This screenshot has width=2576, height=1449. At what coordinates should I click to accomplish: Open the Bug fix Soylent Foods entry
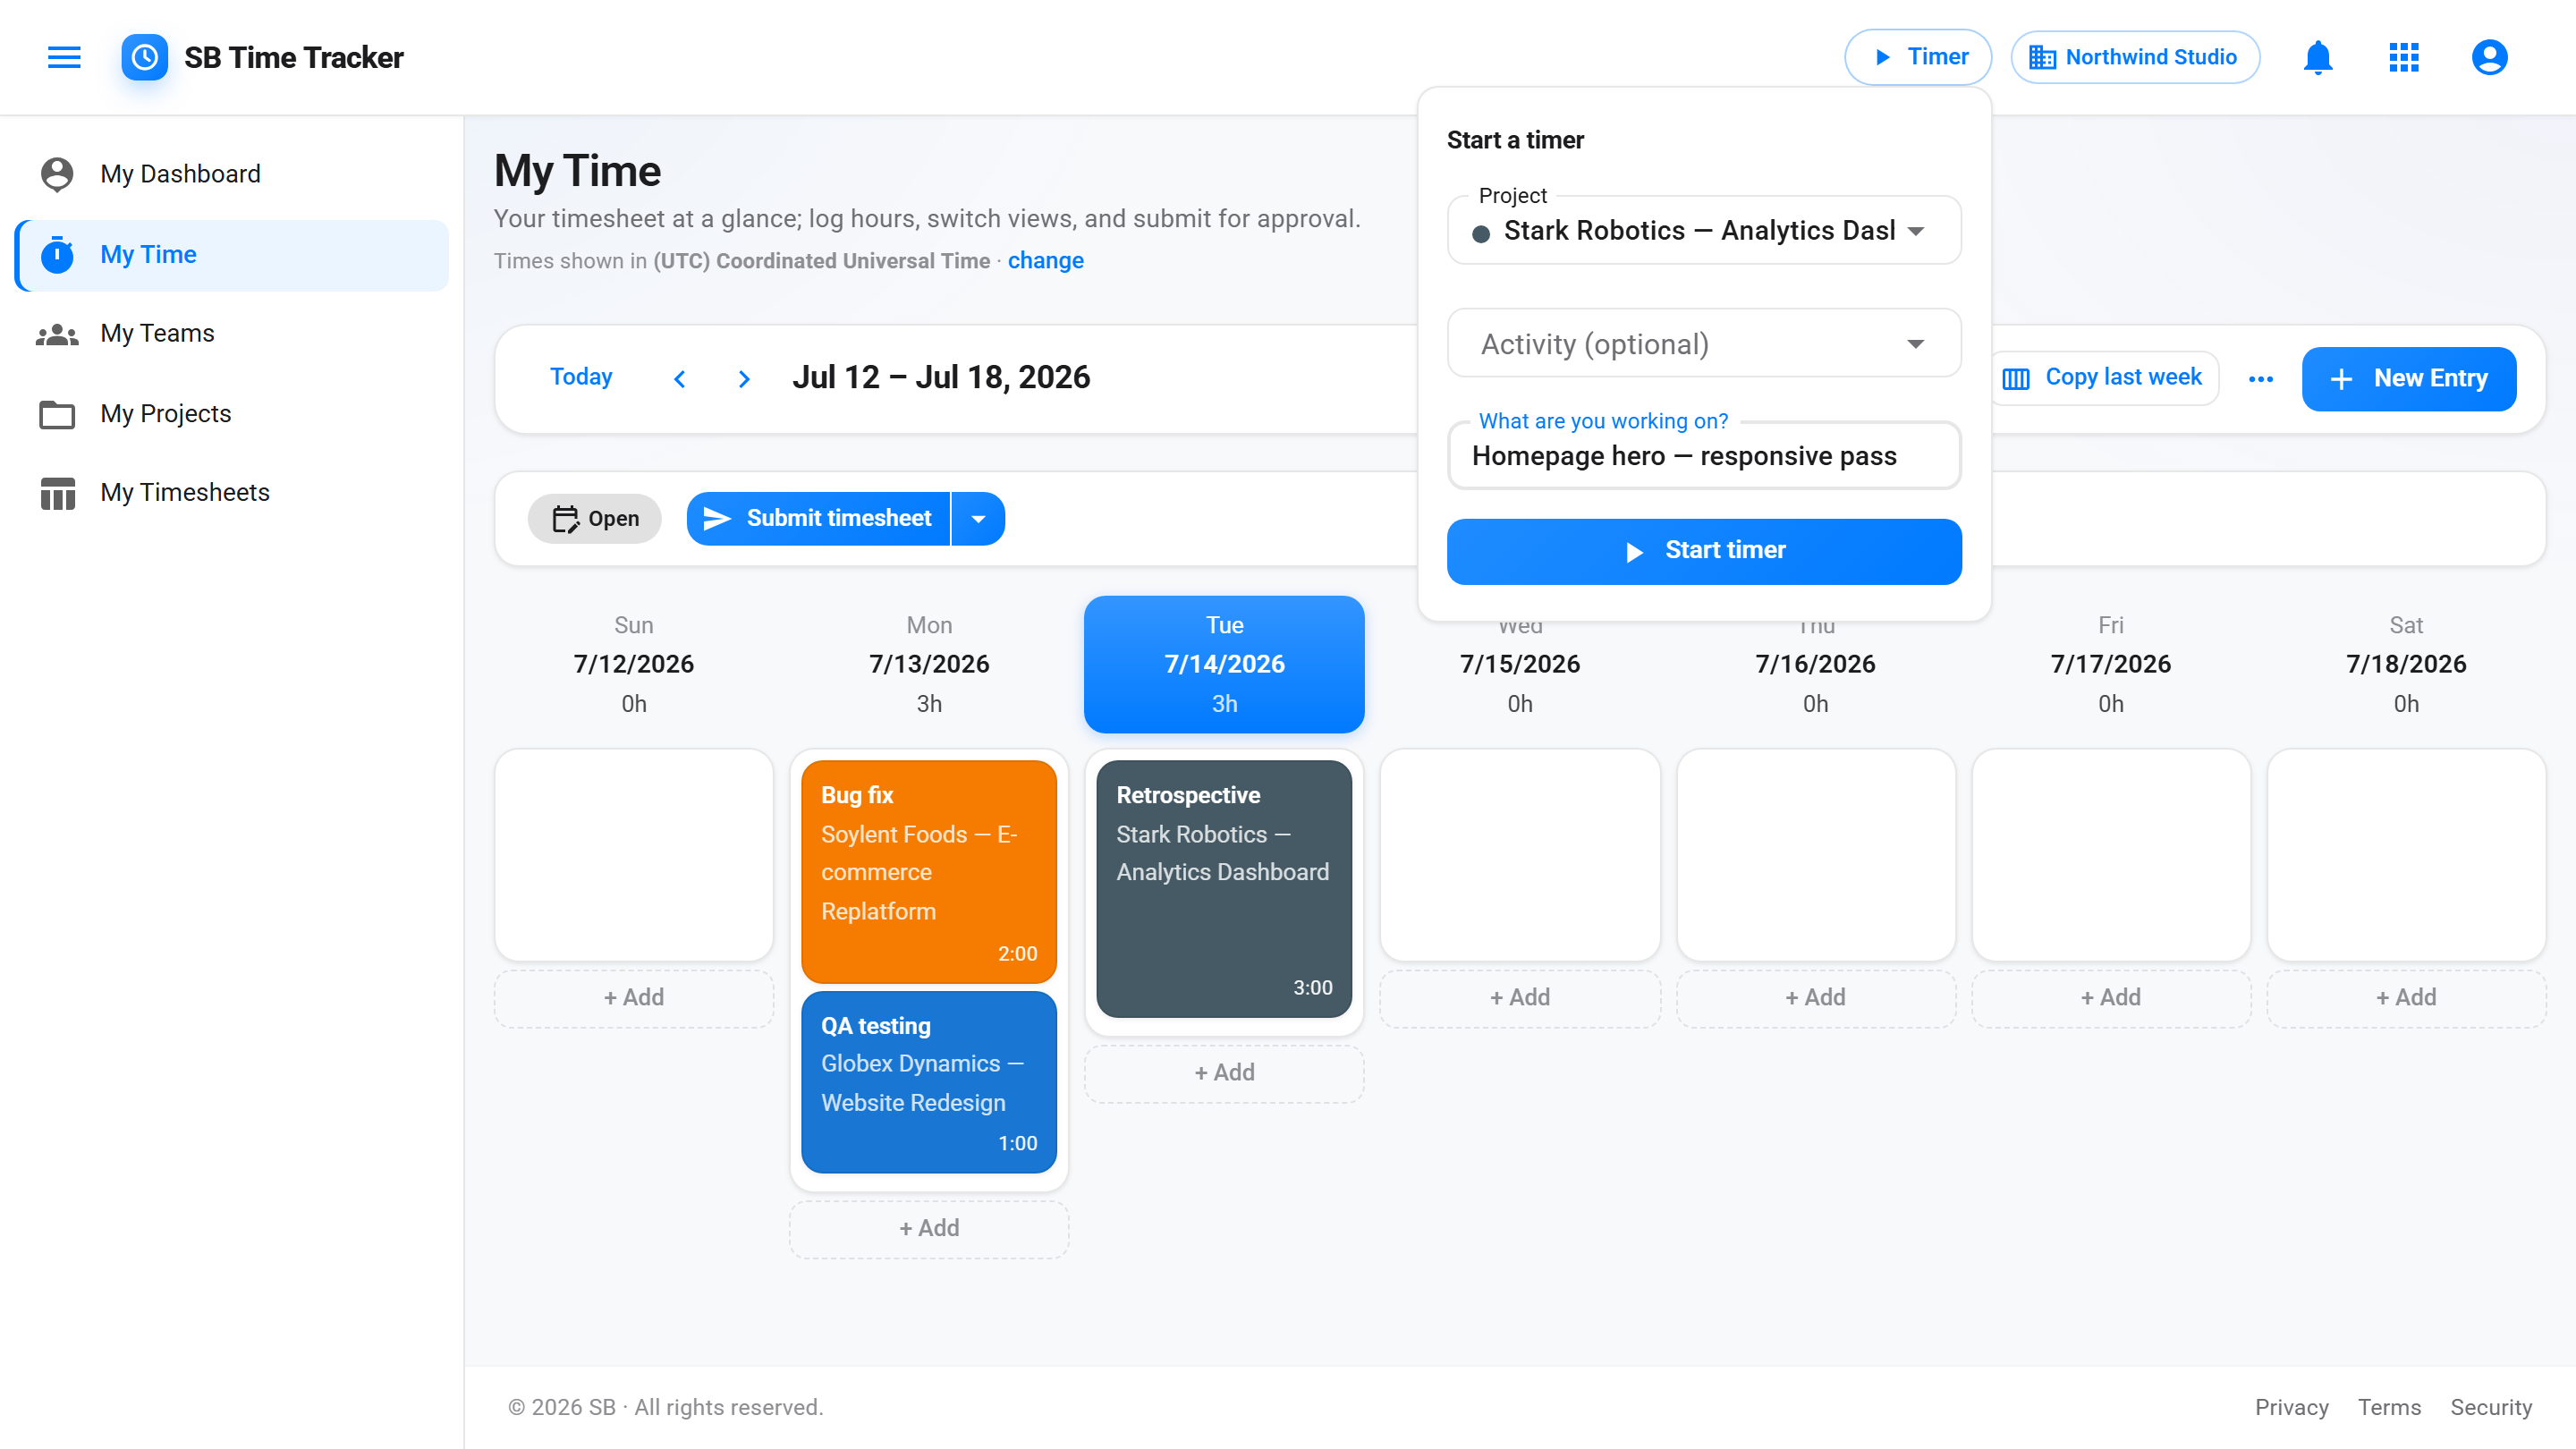[929, 871]
